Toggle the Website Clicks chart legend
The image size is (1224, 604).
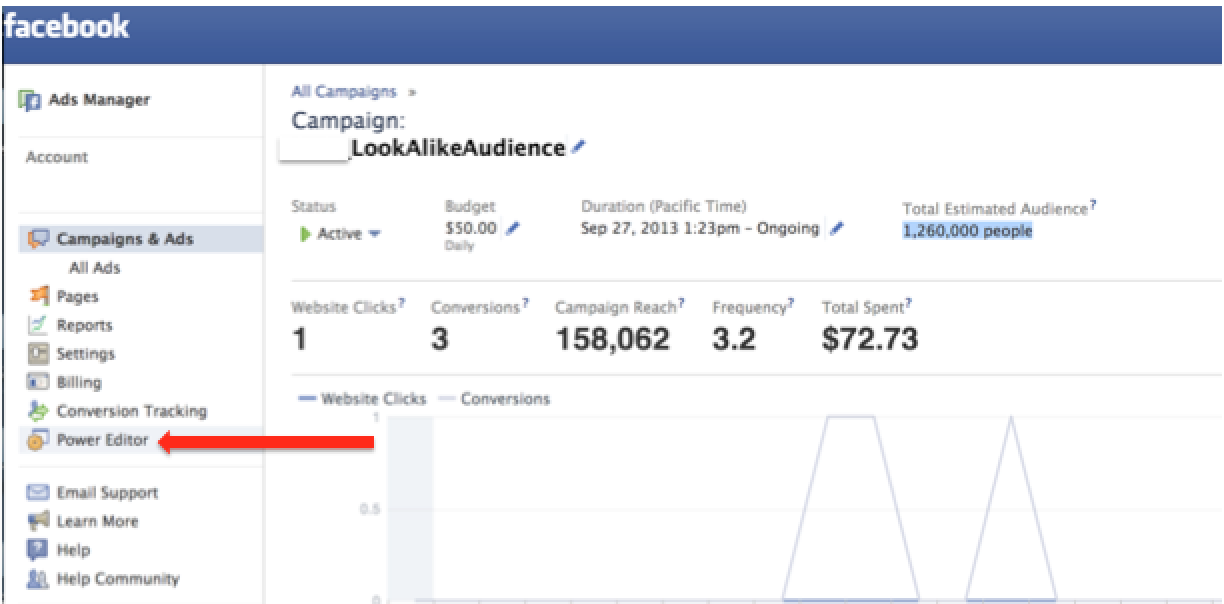(x=363, y=399)
